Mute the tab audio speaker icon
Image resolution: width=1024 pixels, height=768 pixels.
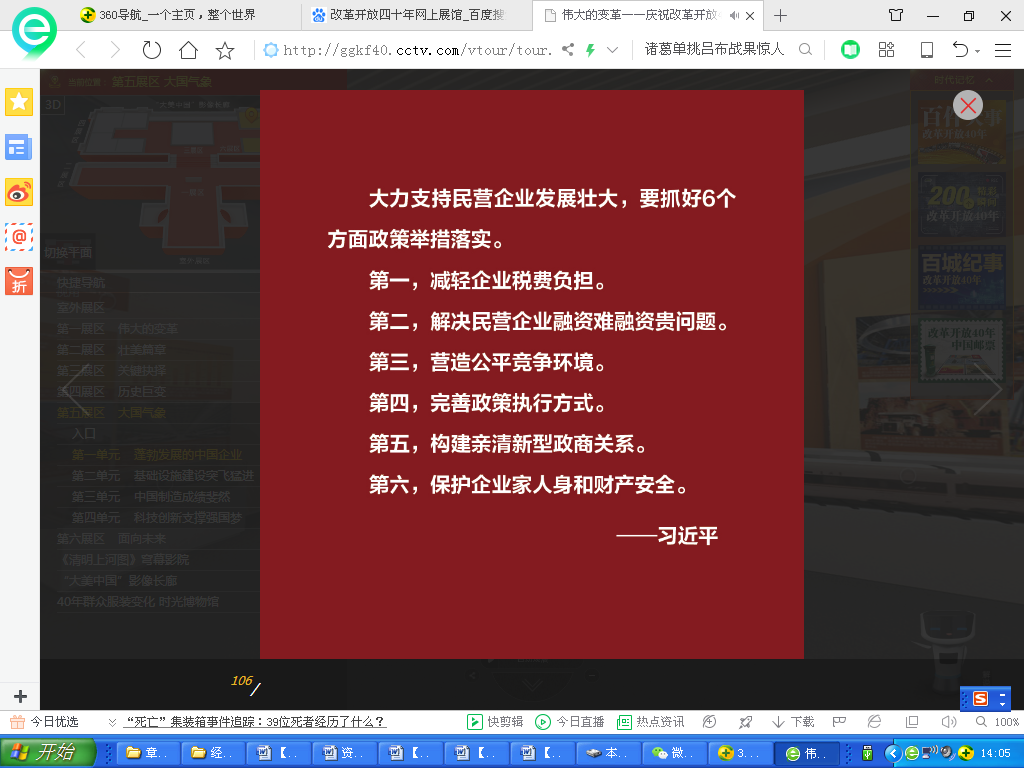(735, 16)
